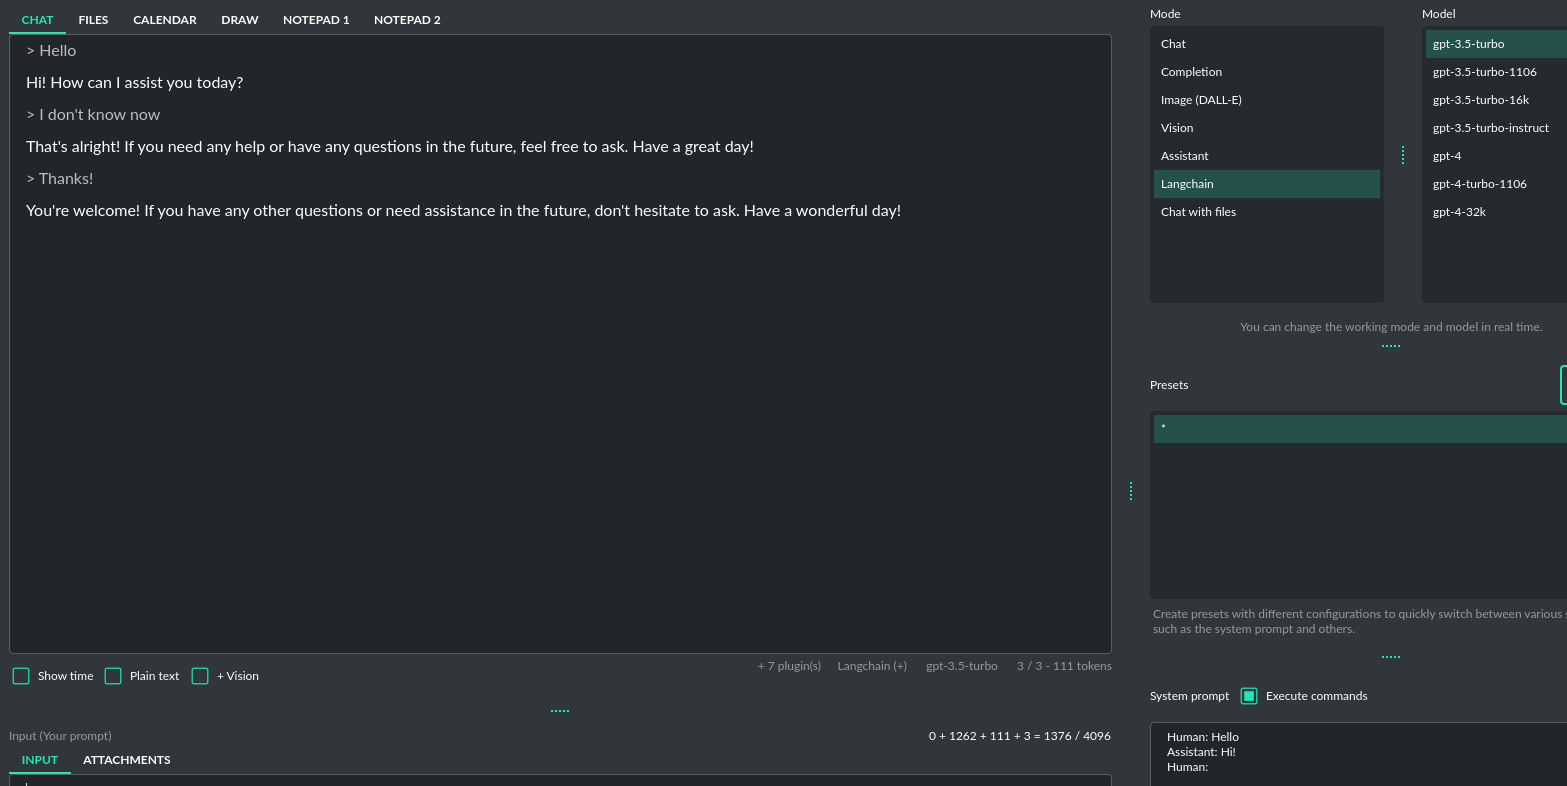Choose the gpt-3.5-turbo-16k model
Screen dimensions: 1567x786
(x=1480, y=100)
